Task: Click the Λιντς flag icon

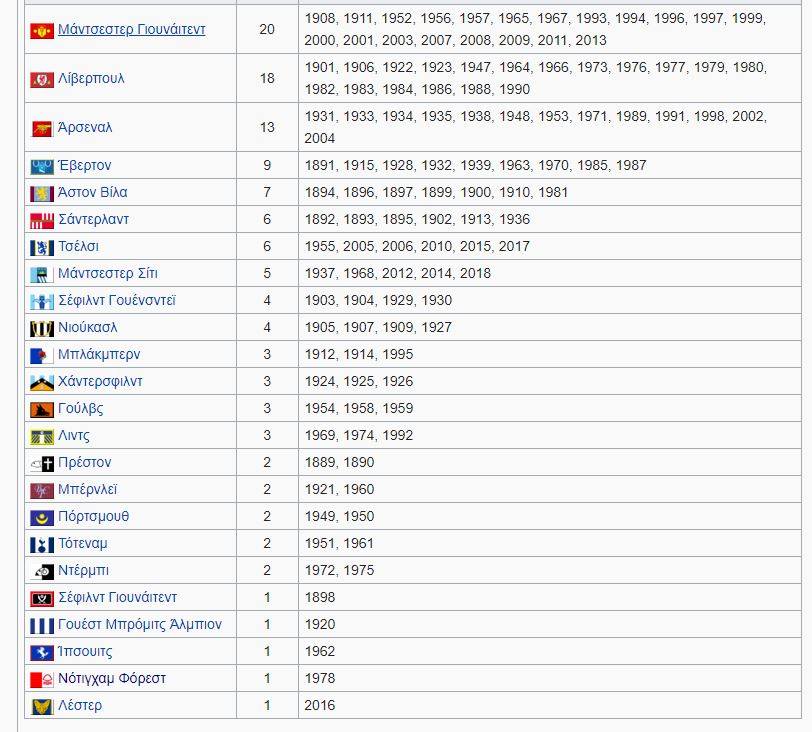Action: tap(42, 436)
